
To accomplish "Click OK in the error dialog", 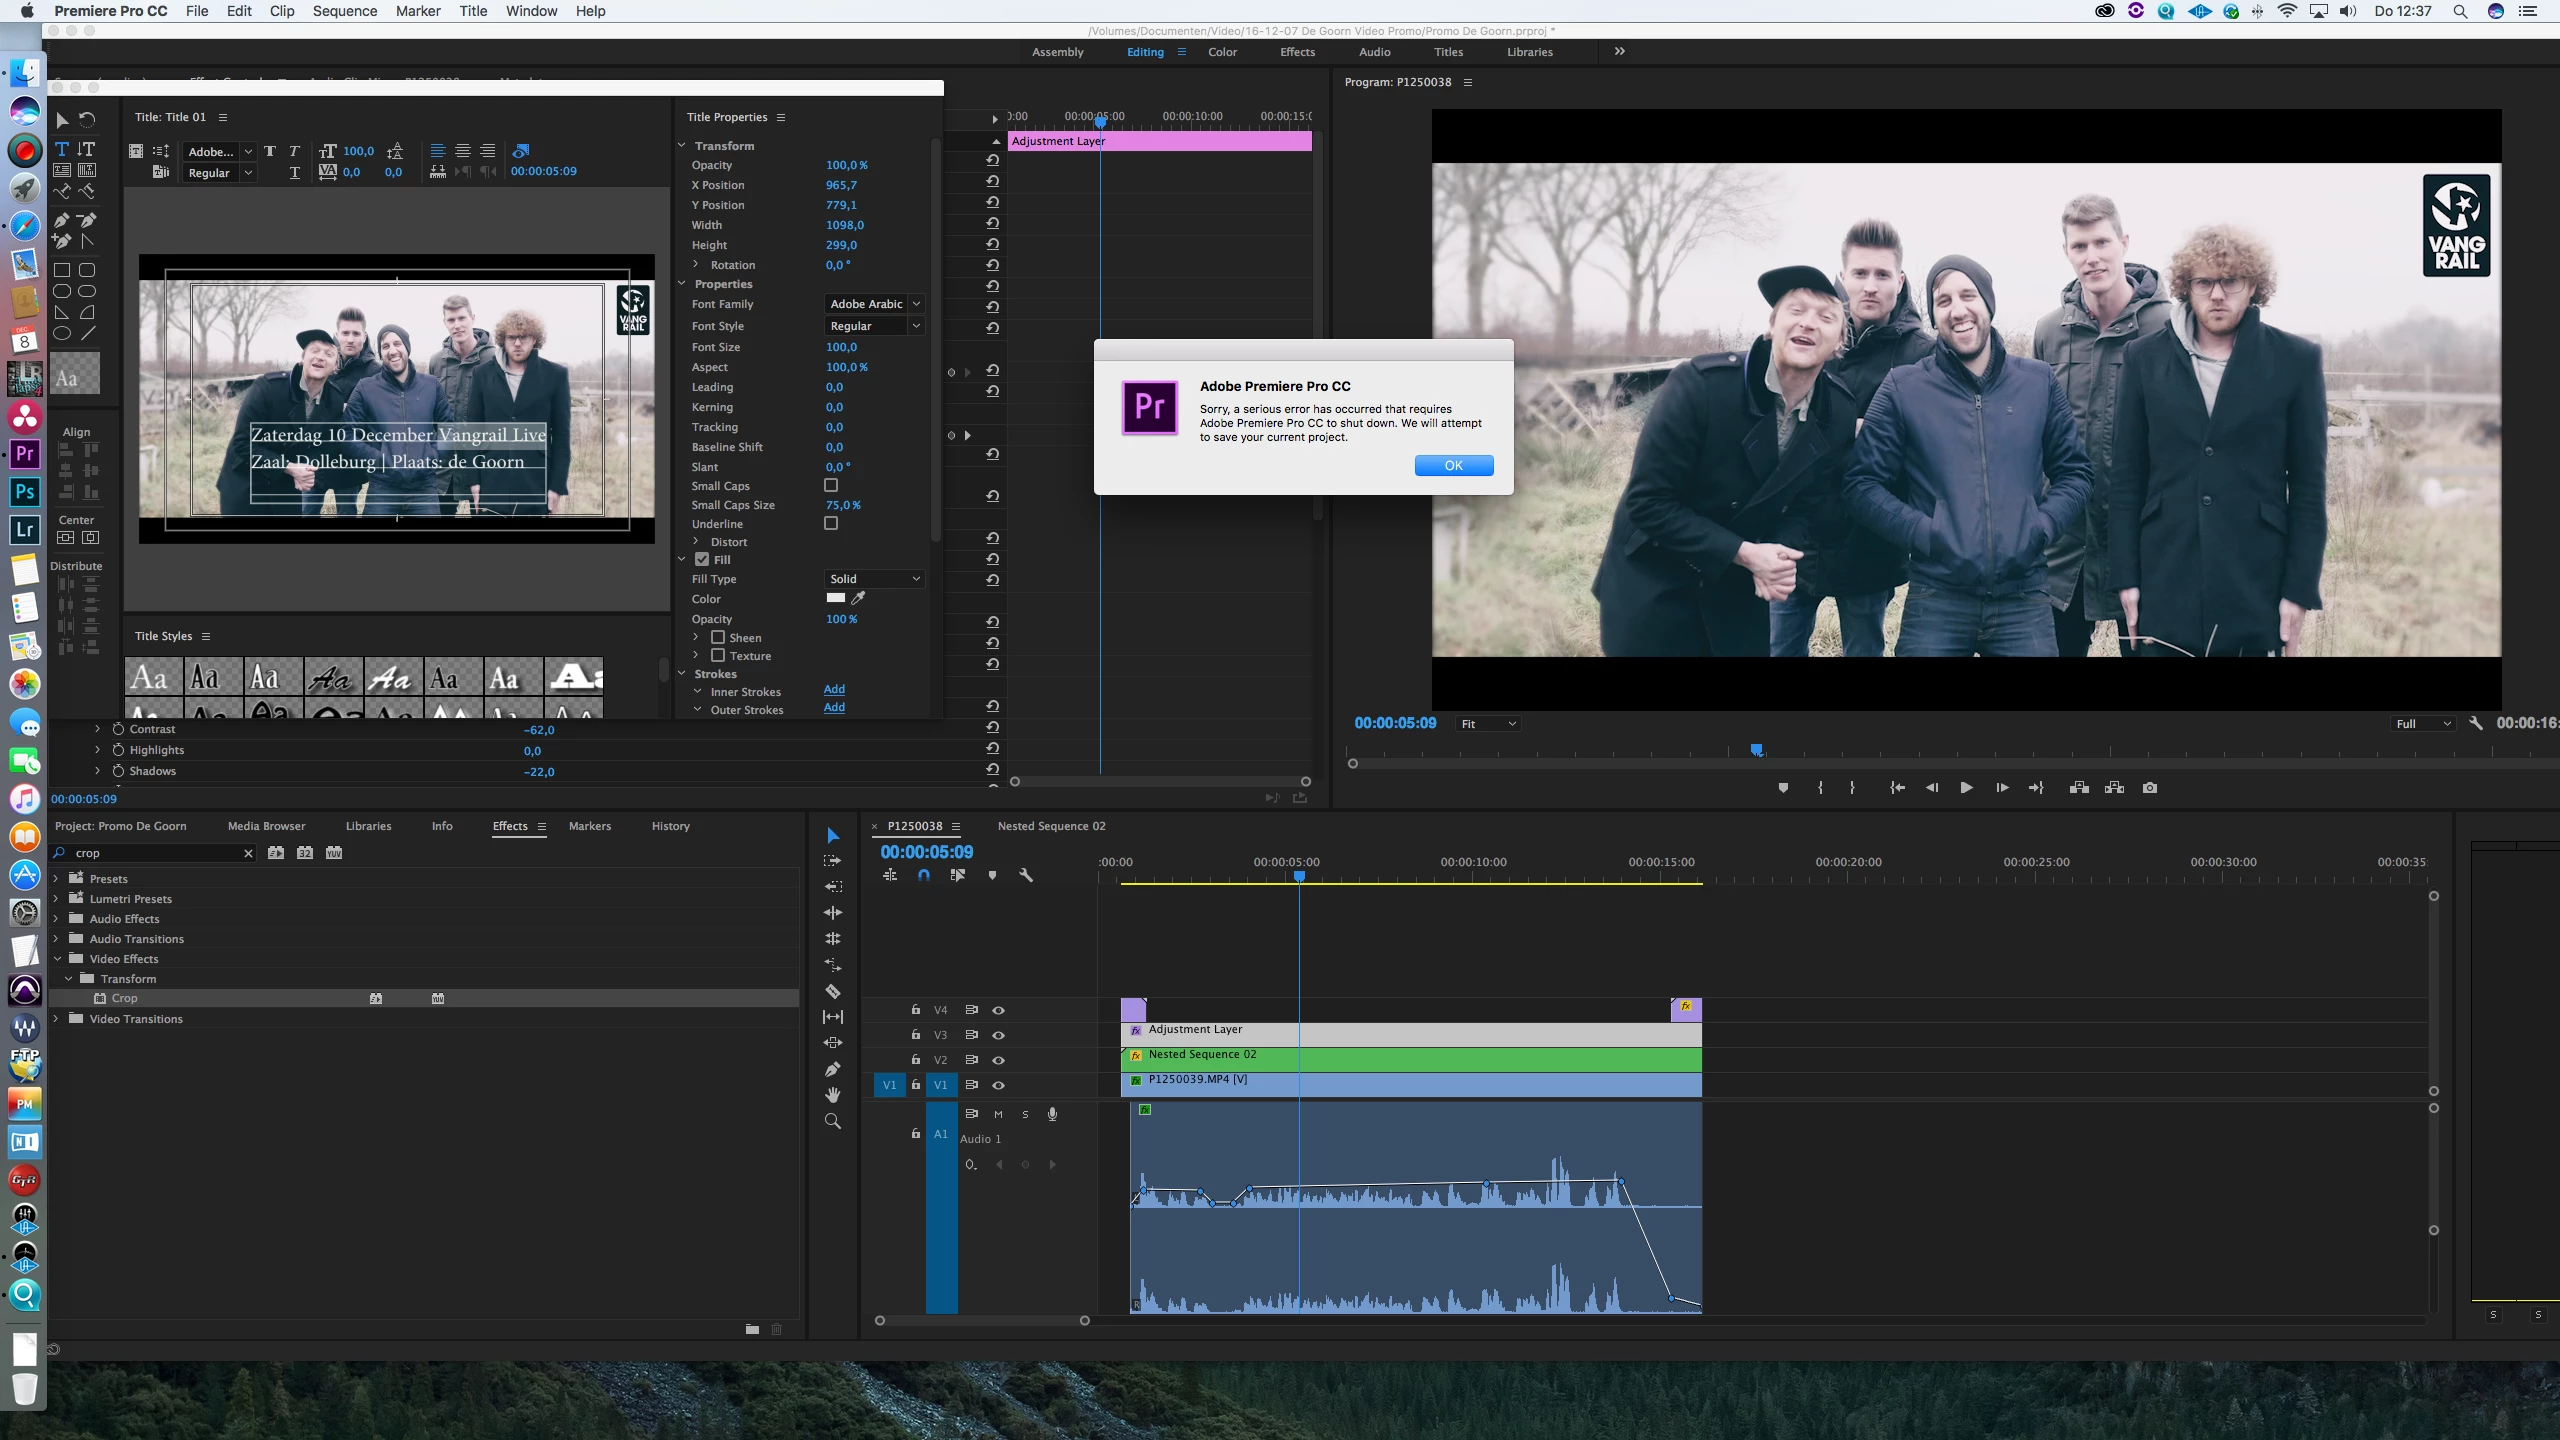I will point(1453,465).
